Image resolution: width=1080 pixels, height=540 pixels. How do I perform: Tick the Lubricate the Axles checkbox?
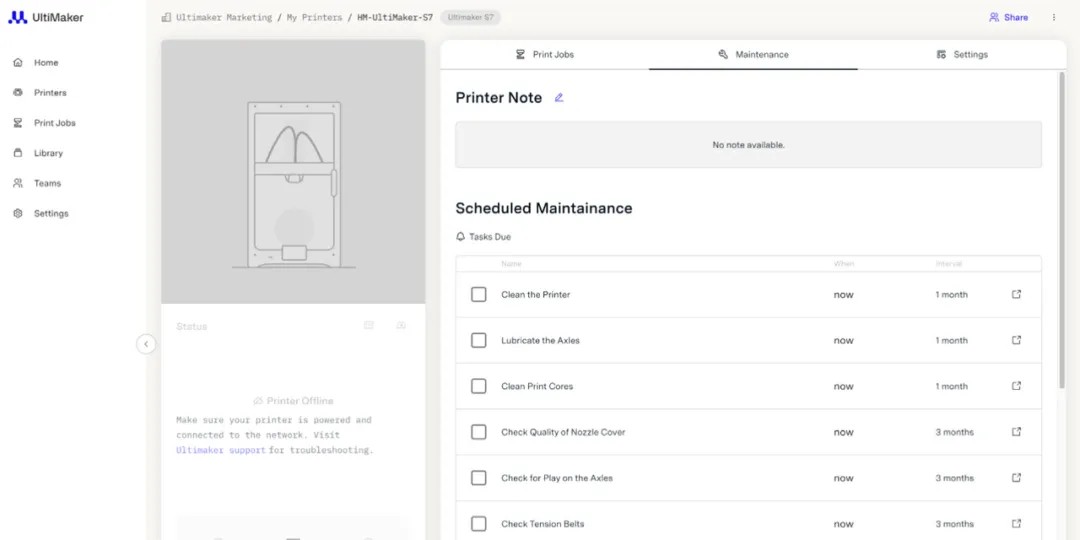click(x=479, y=341)
